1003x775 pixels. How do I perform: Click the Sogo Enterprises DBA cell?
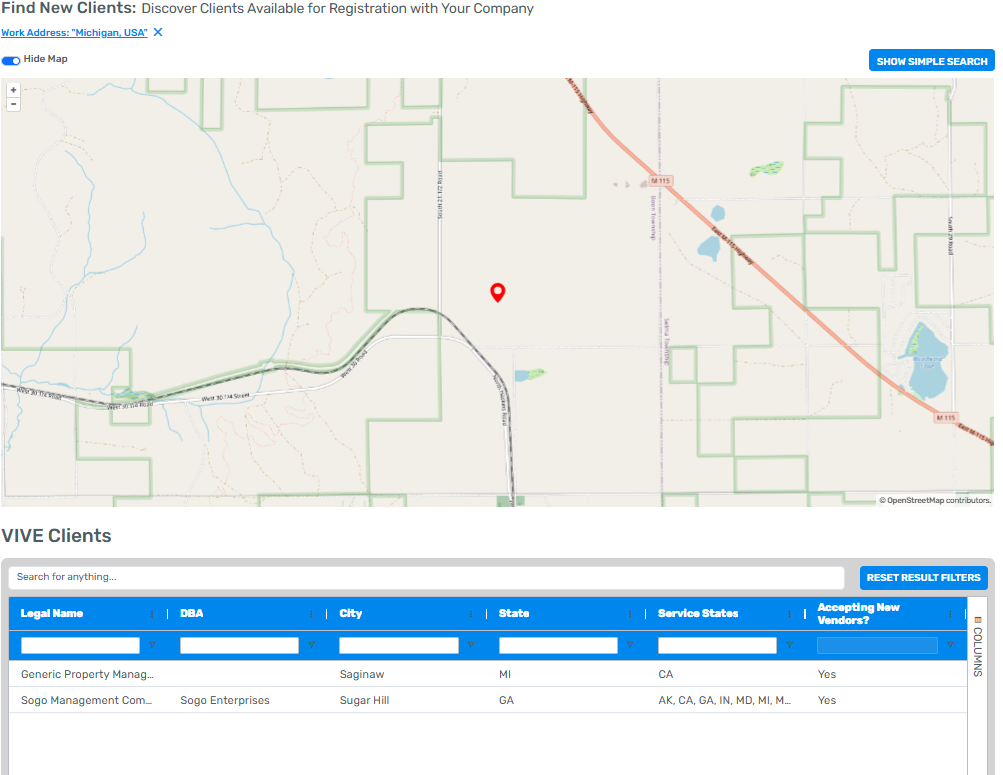pos(225,700)
